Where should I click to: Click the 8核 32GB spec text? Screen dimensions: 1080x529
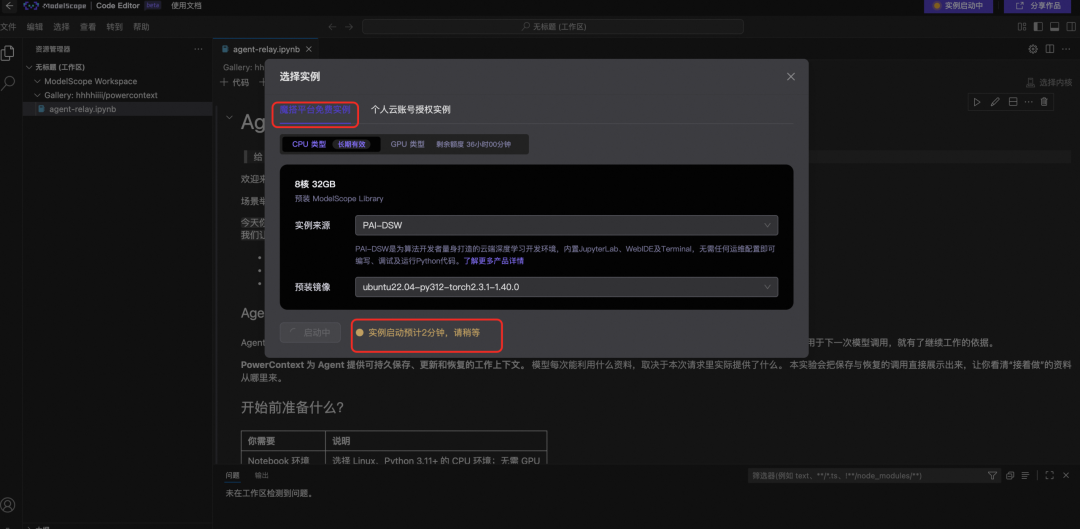pyautogui.click(x=315, y=185)
